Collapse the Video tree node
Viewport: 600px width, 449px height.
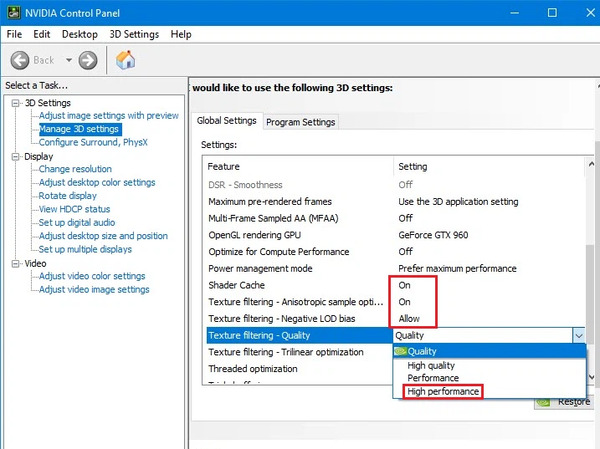click(15, 264)
